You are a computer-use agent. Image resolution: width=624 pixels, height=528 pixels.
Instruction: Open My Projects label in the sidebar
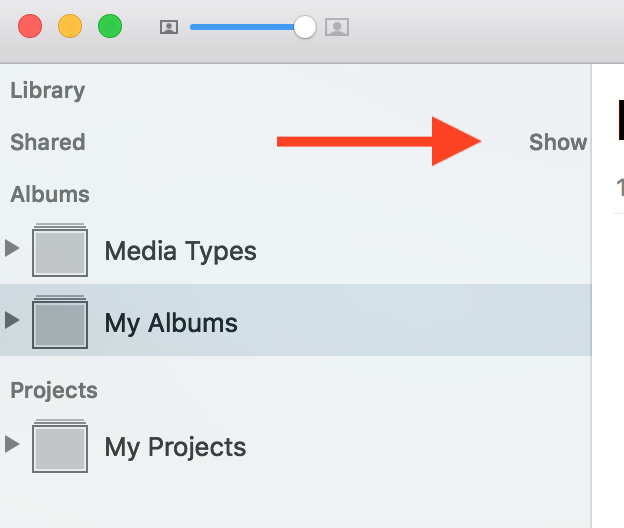175,447
